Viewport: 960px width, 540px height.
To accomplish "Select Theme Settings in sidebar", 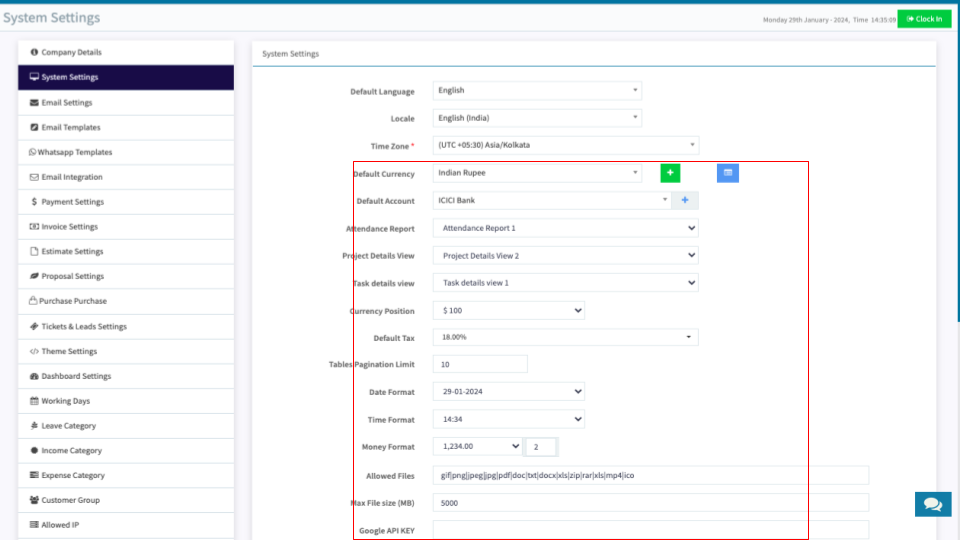I will [x=68, y=351].
